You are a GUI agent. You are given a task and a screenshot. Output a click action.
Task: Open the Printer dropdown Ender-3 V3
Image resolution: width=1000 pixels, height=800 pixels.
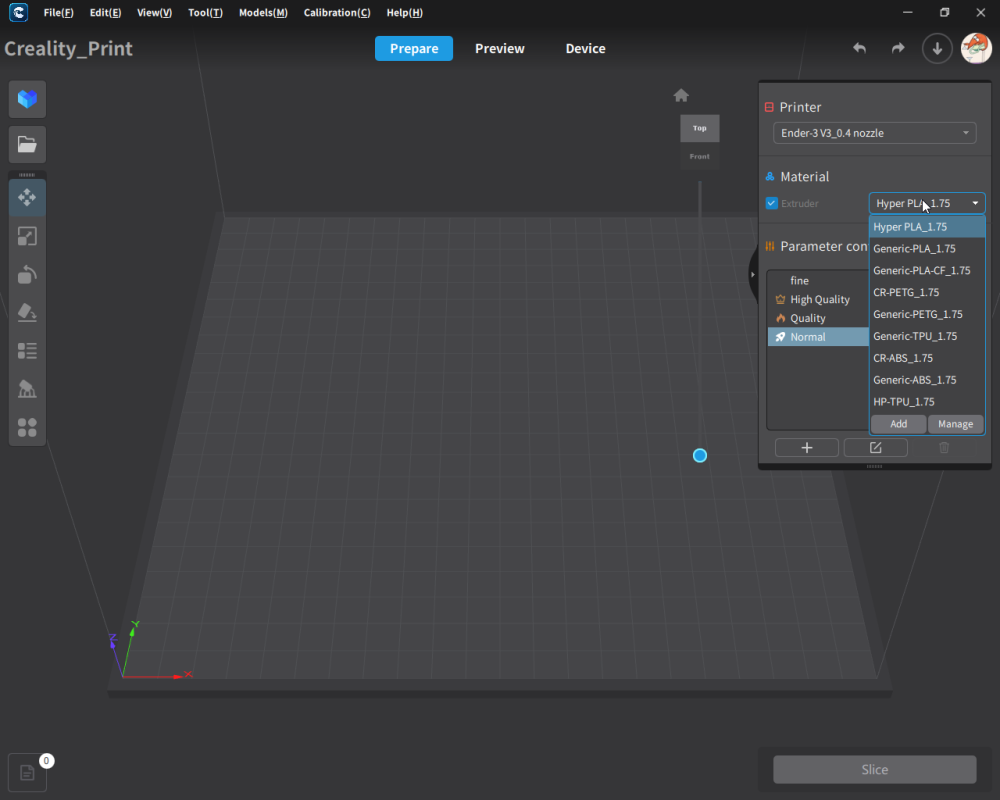[x=874, y=133]
